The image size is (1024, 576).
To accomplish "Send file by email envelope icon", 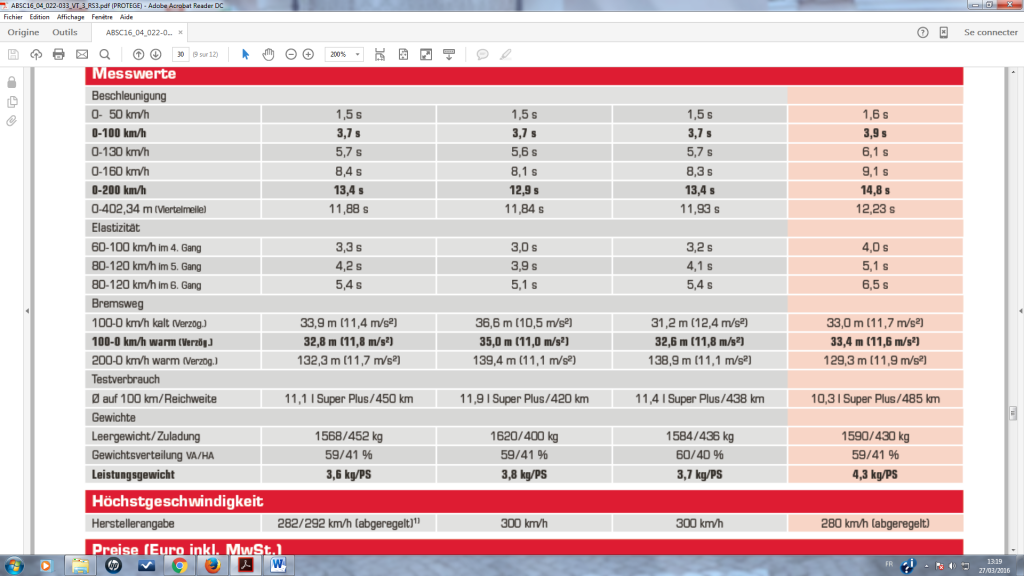I will 82,54.
